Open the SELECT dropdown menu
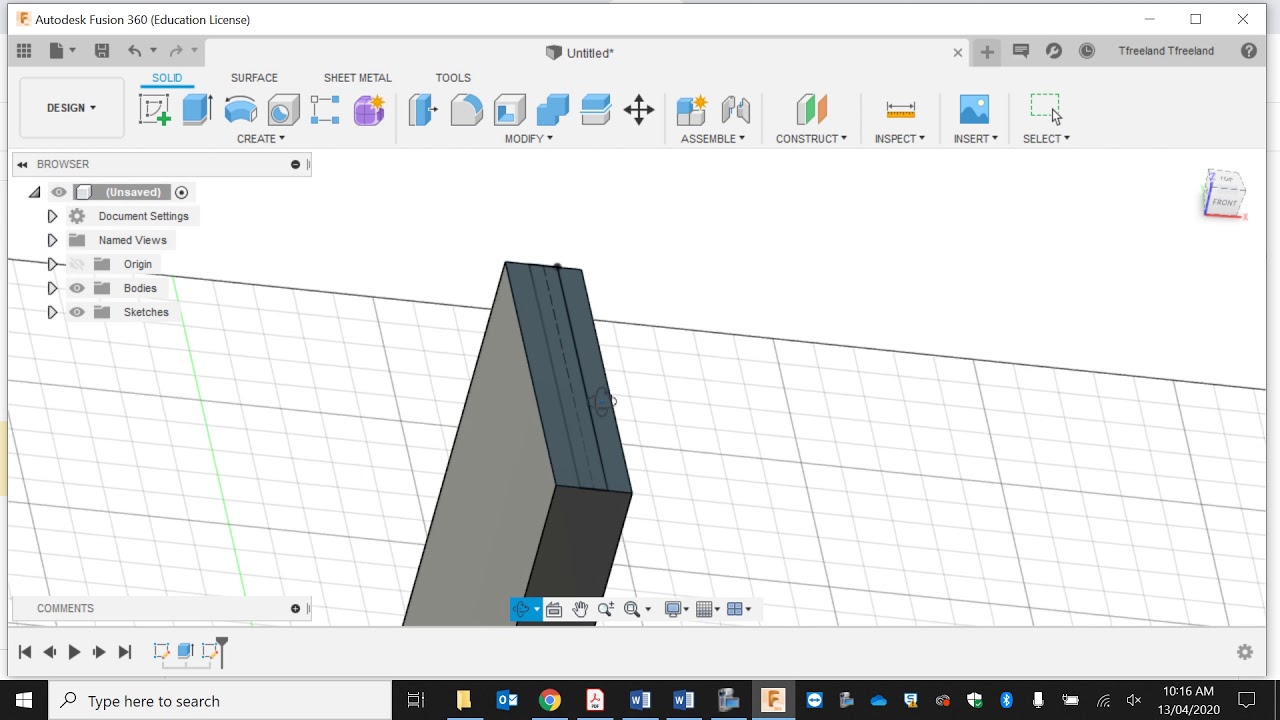 [x=1046, y=139]
